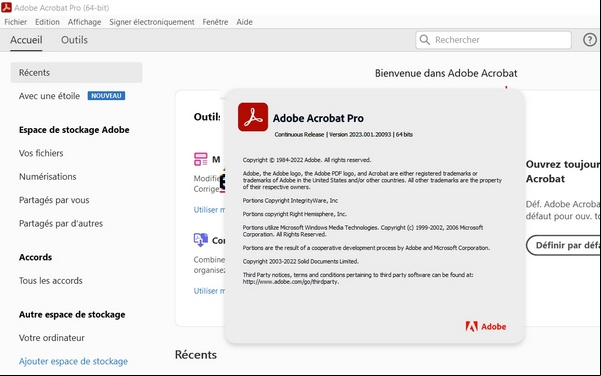Open Partagés par vous

54,200
